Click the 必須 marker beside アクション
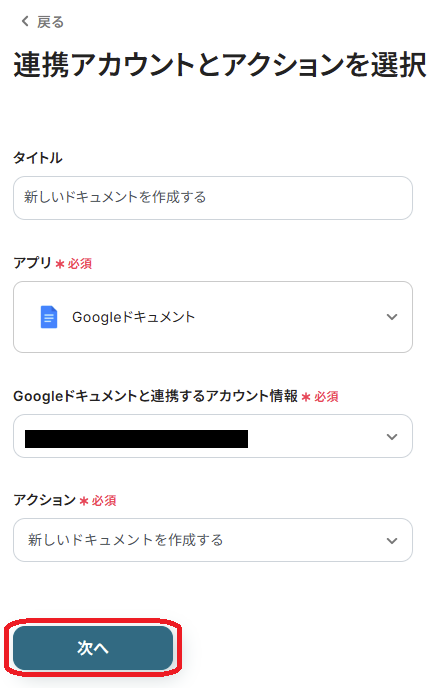Screen dimensions: 443x688 click(x=104, y=501)
